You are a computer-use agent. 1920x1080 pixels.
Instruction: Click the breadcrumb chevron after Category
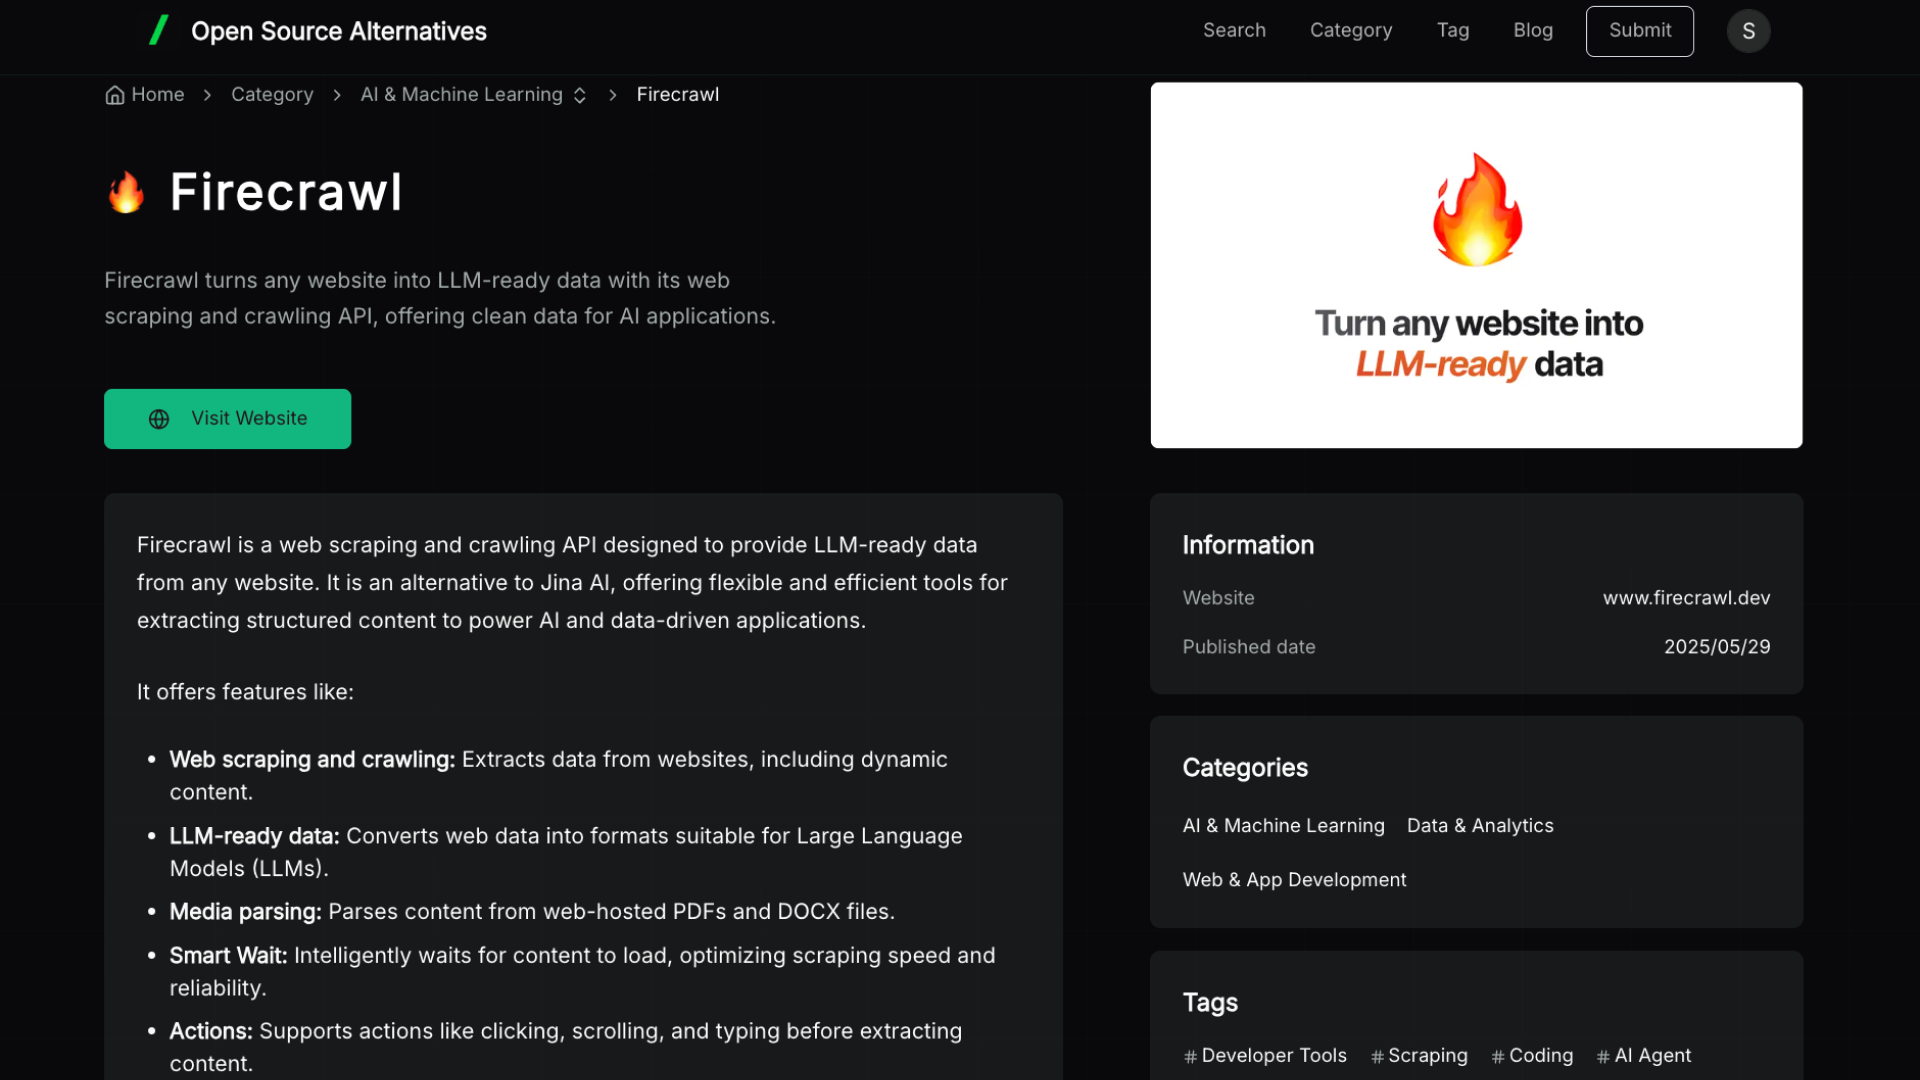click(x=337, y=95)
